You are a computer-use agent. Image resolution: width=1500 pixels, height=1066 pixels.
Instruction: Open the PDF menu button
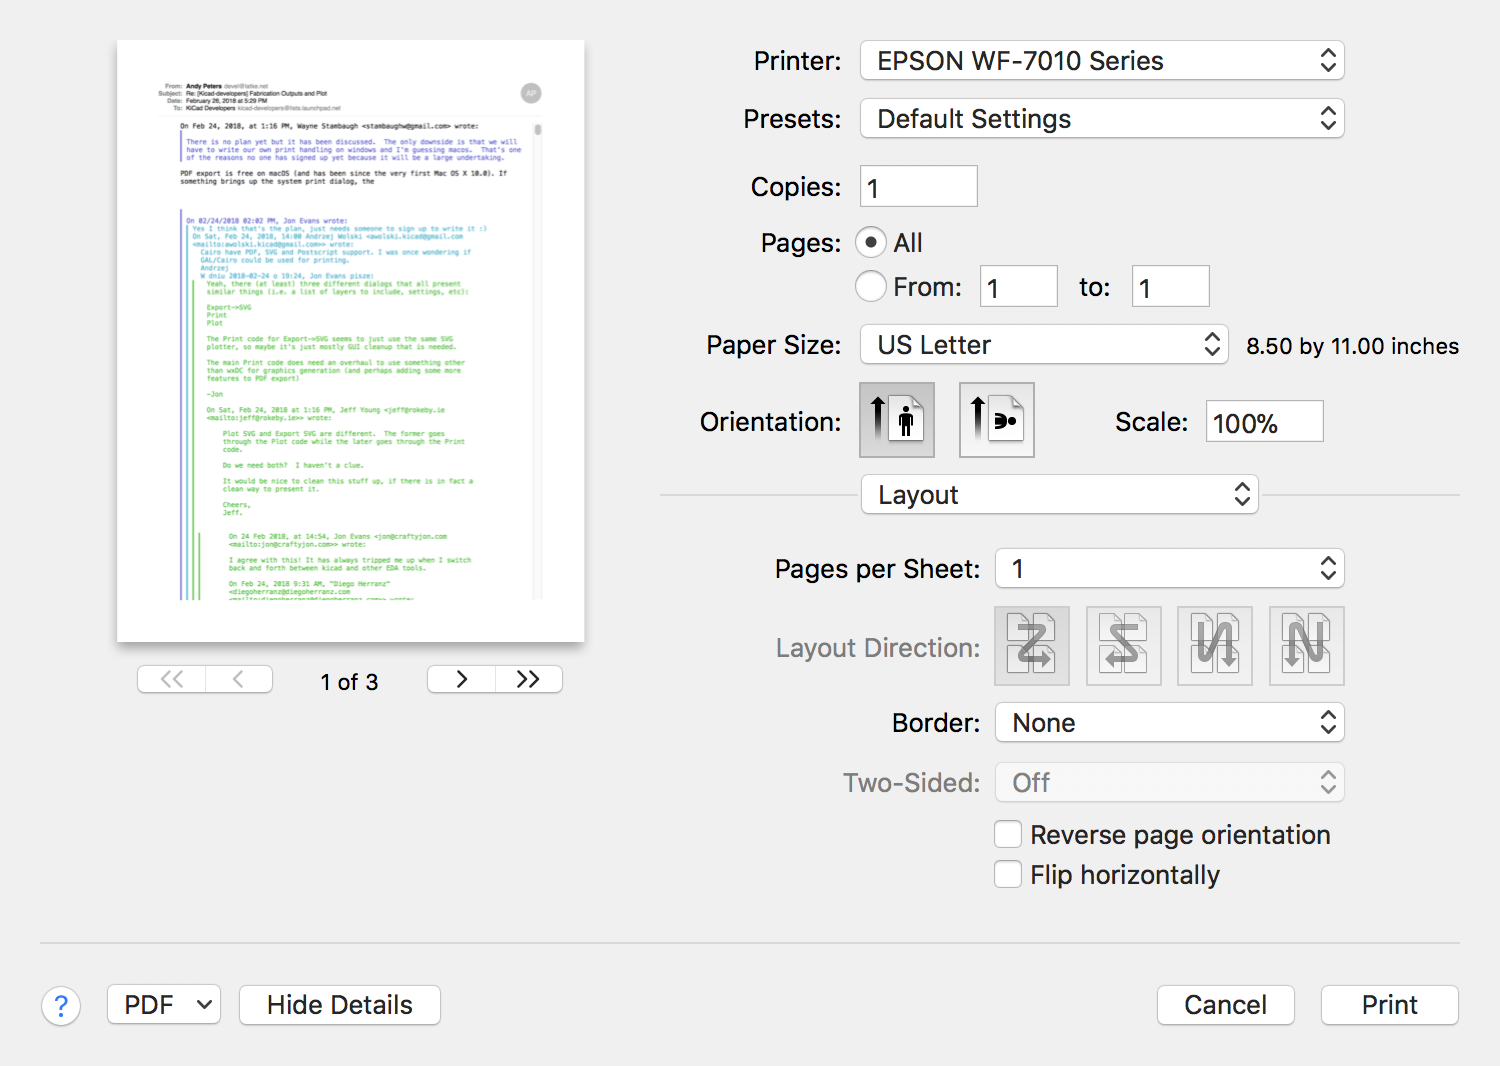click(x=164, y=1005)
